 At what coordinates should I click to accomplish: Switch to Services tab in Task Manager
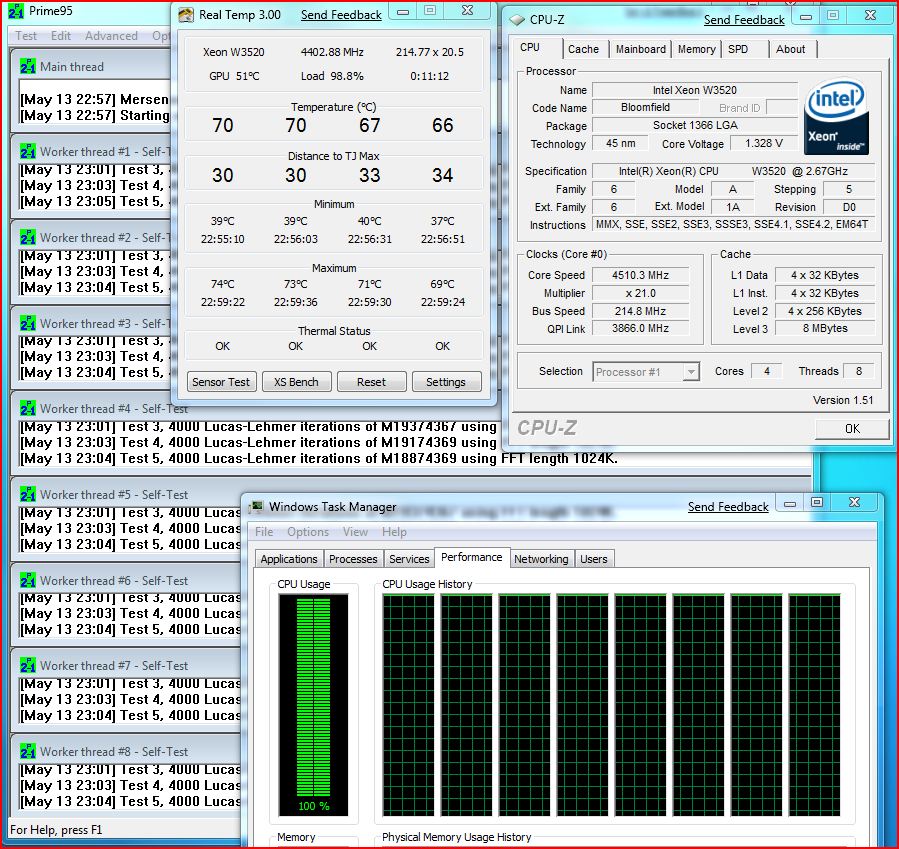pos(409,559)
